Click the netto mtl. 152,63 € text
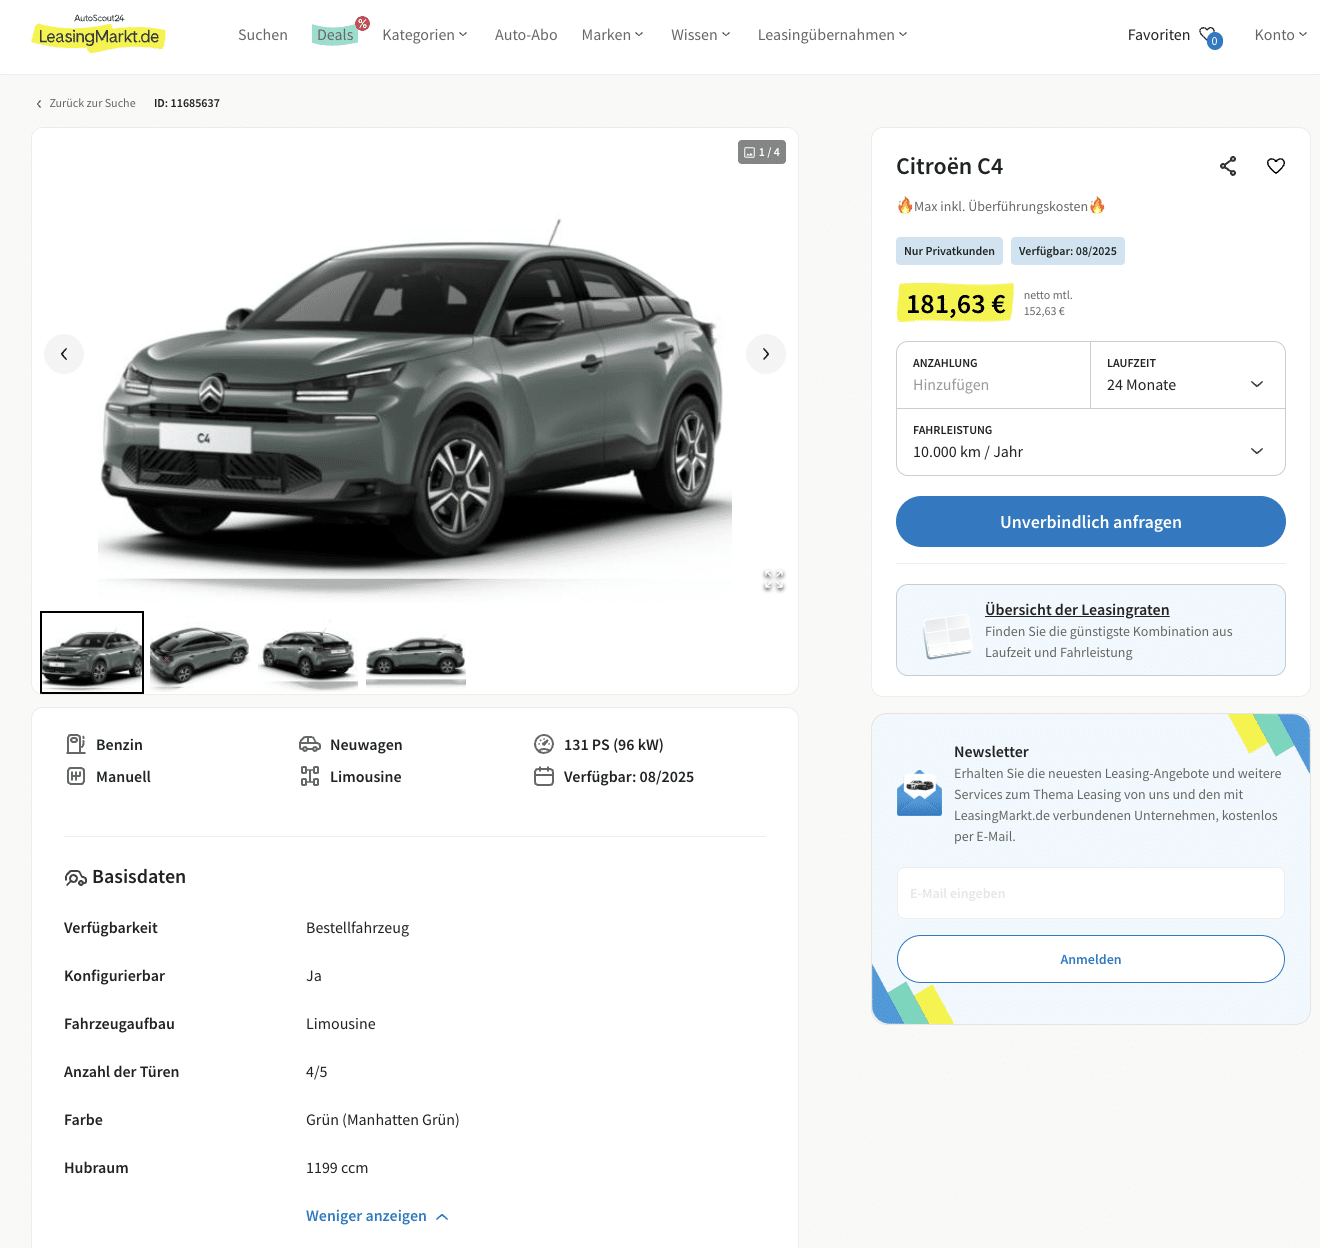Image resolution: width=1320 pixels, height=1248 pixels. 1048,303
